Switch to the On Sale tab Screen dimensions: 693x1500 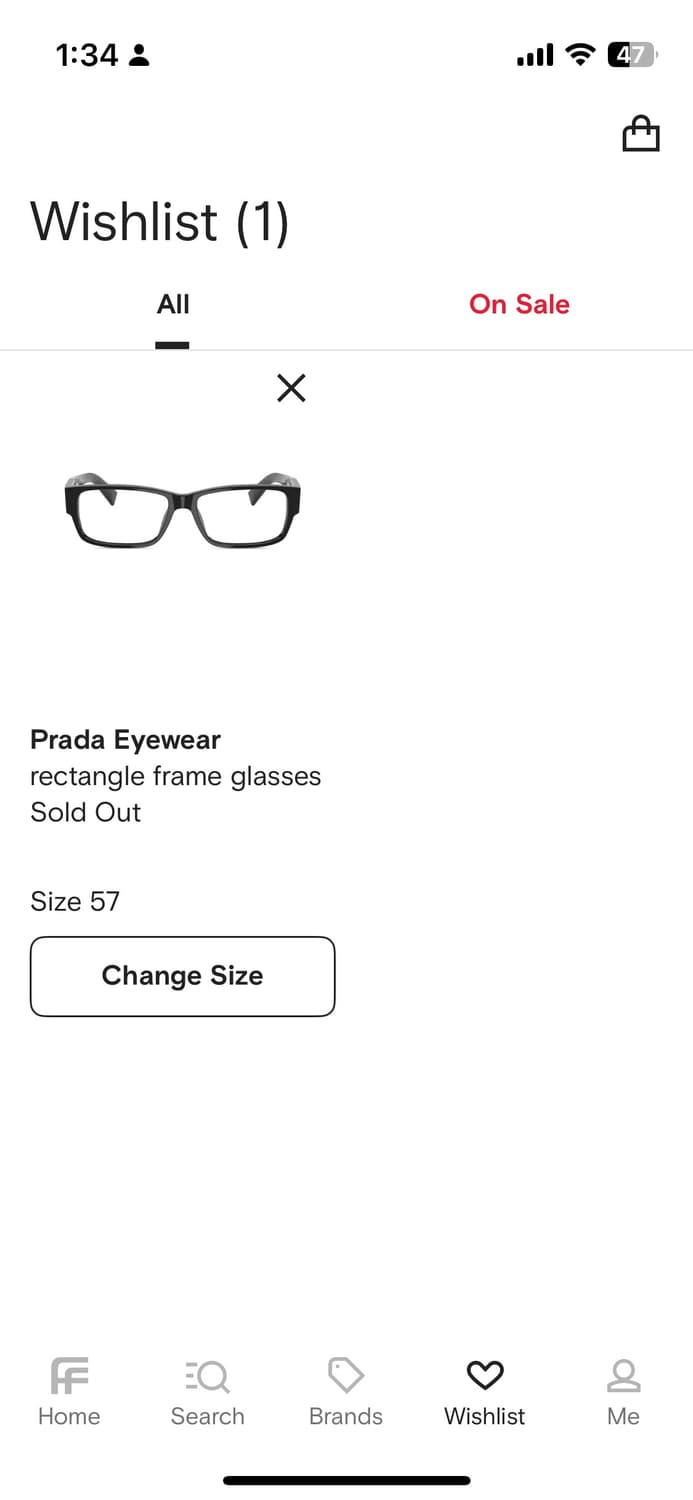[519, 305]
